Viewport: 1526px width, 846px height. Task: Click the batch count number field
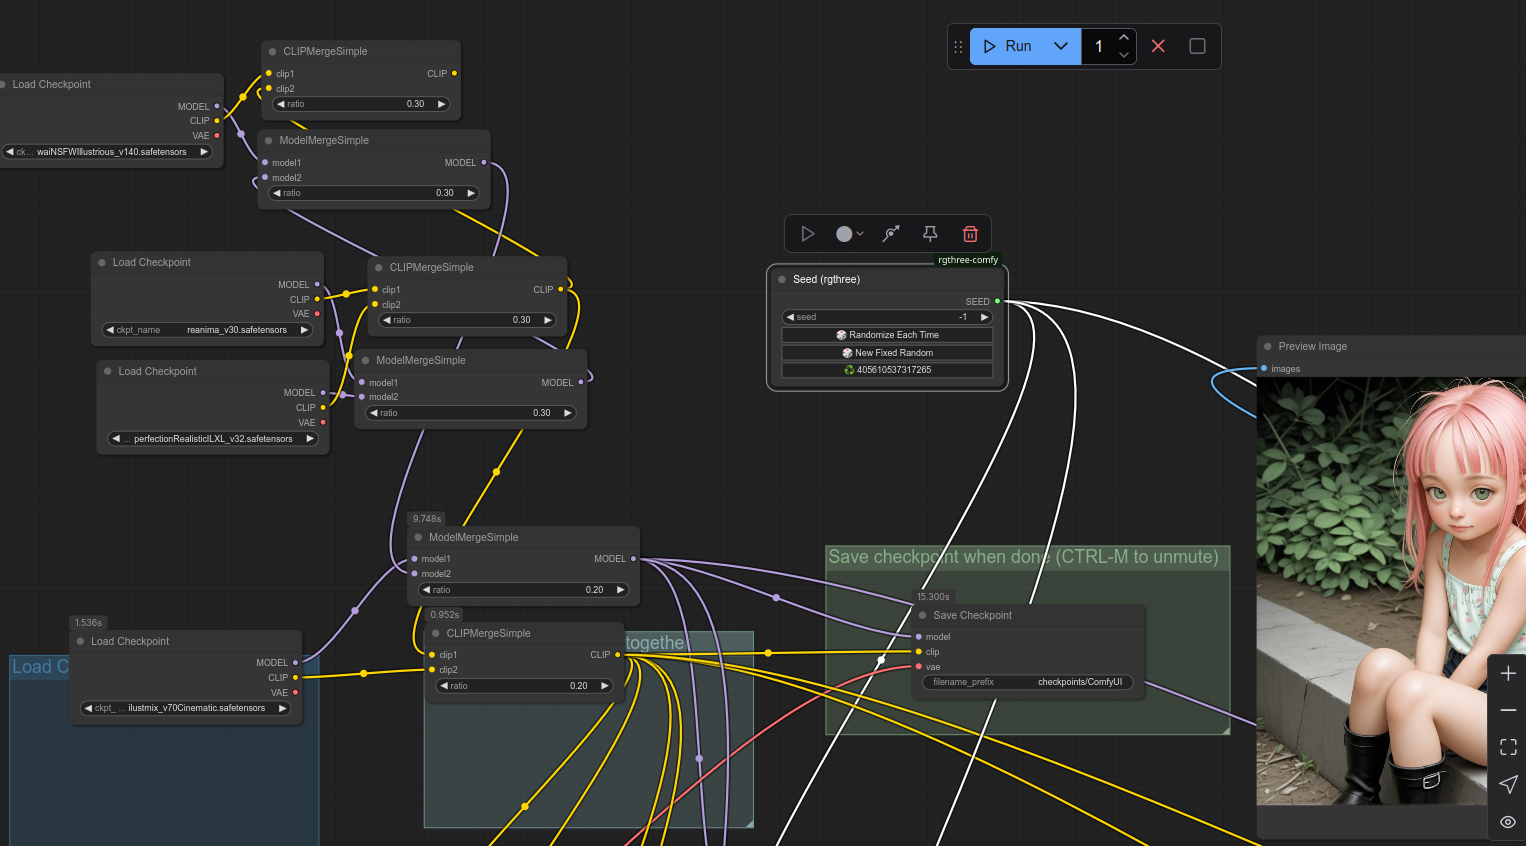(x=1099, y=46)
